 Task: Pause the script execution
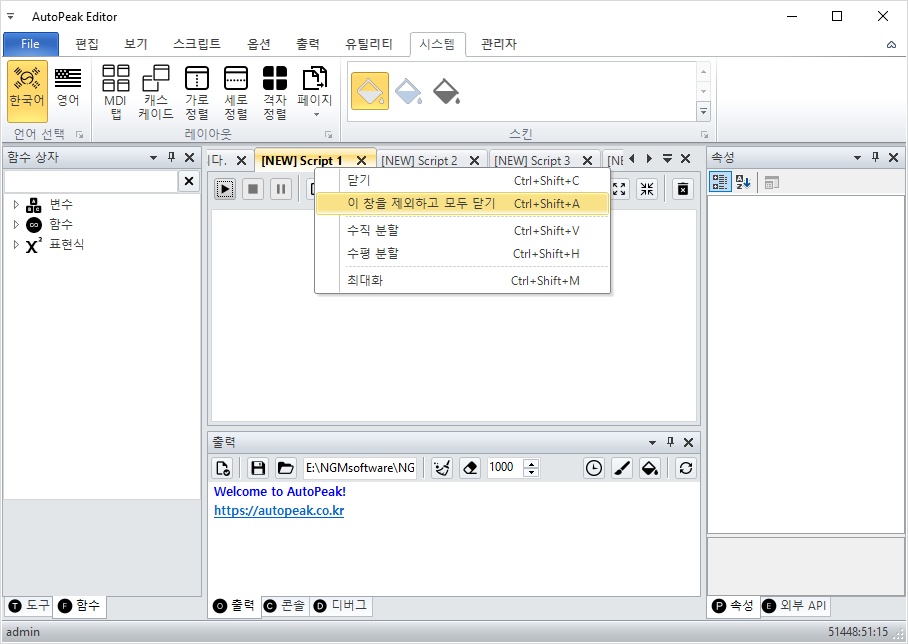281,189
